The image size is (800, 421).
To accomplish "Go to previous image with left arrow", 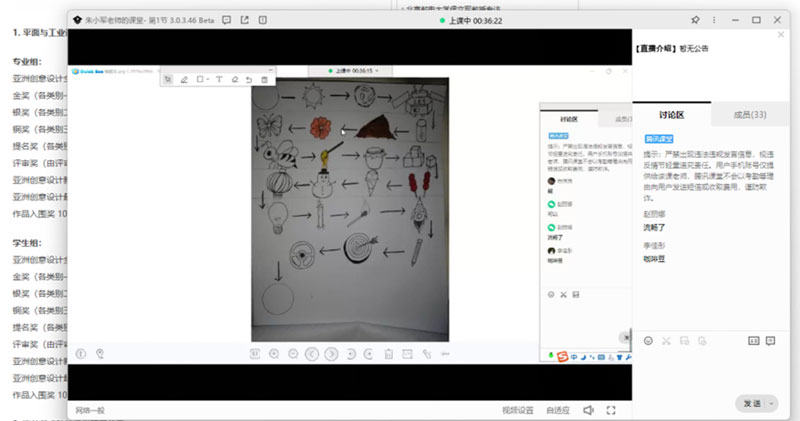I will pos(312,353).
